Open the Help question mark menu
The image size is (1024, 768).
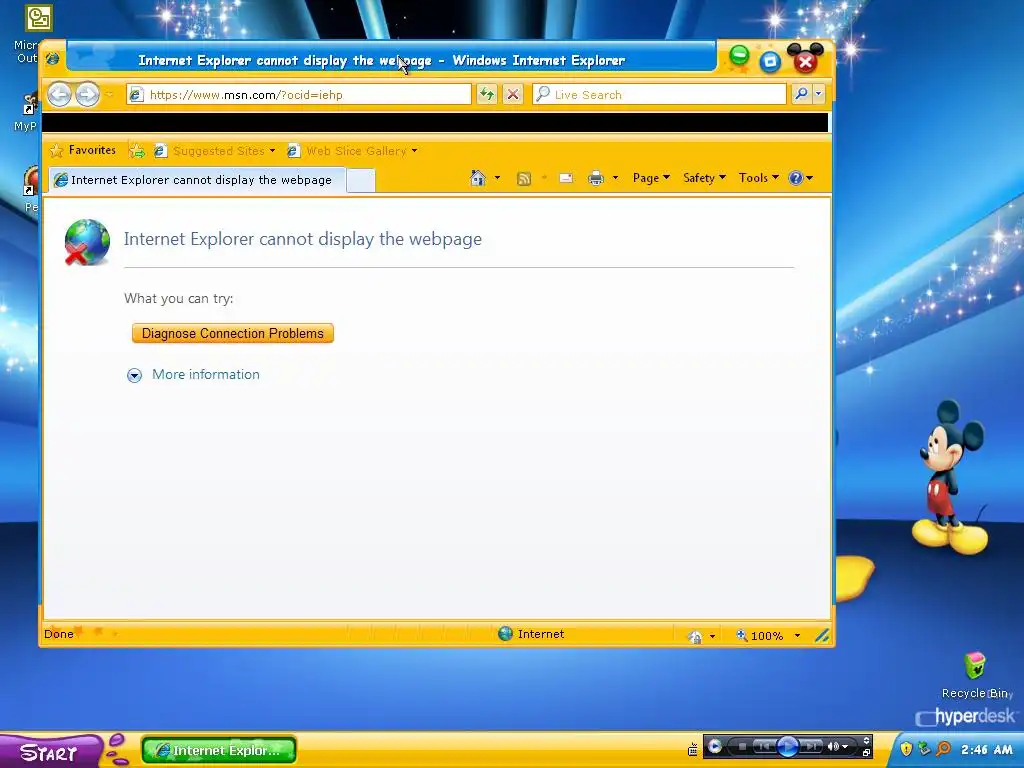point(800,178)
